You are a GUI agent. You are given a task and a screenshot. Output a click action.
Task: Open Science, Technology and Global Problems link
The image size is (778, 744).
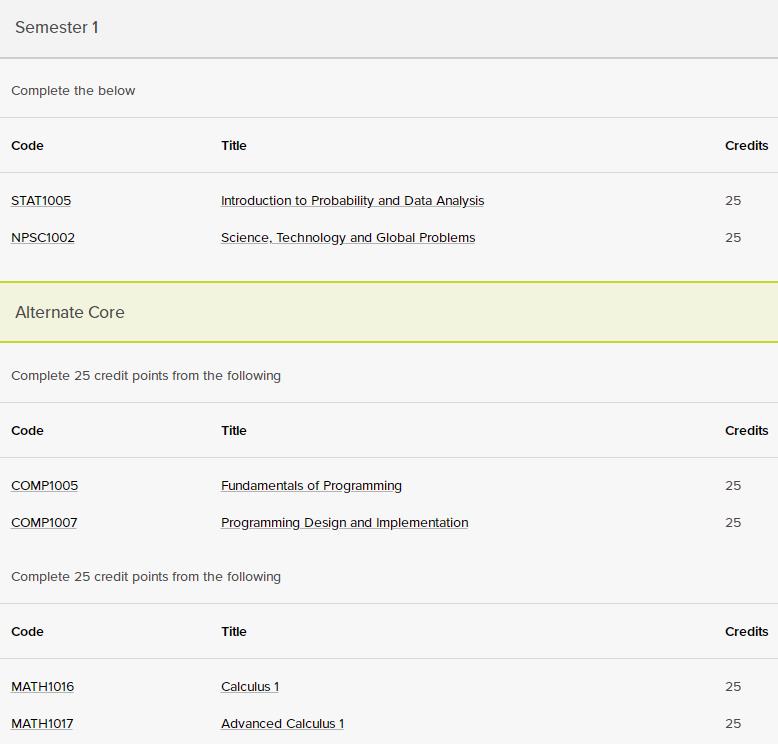coord(348,238)
